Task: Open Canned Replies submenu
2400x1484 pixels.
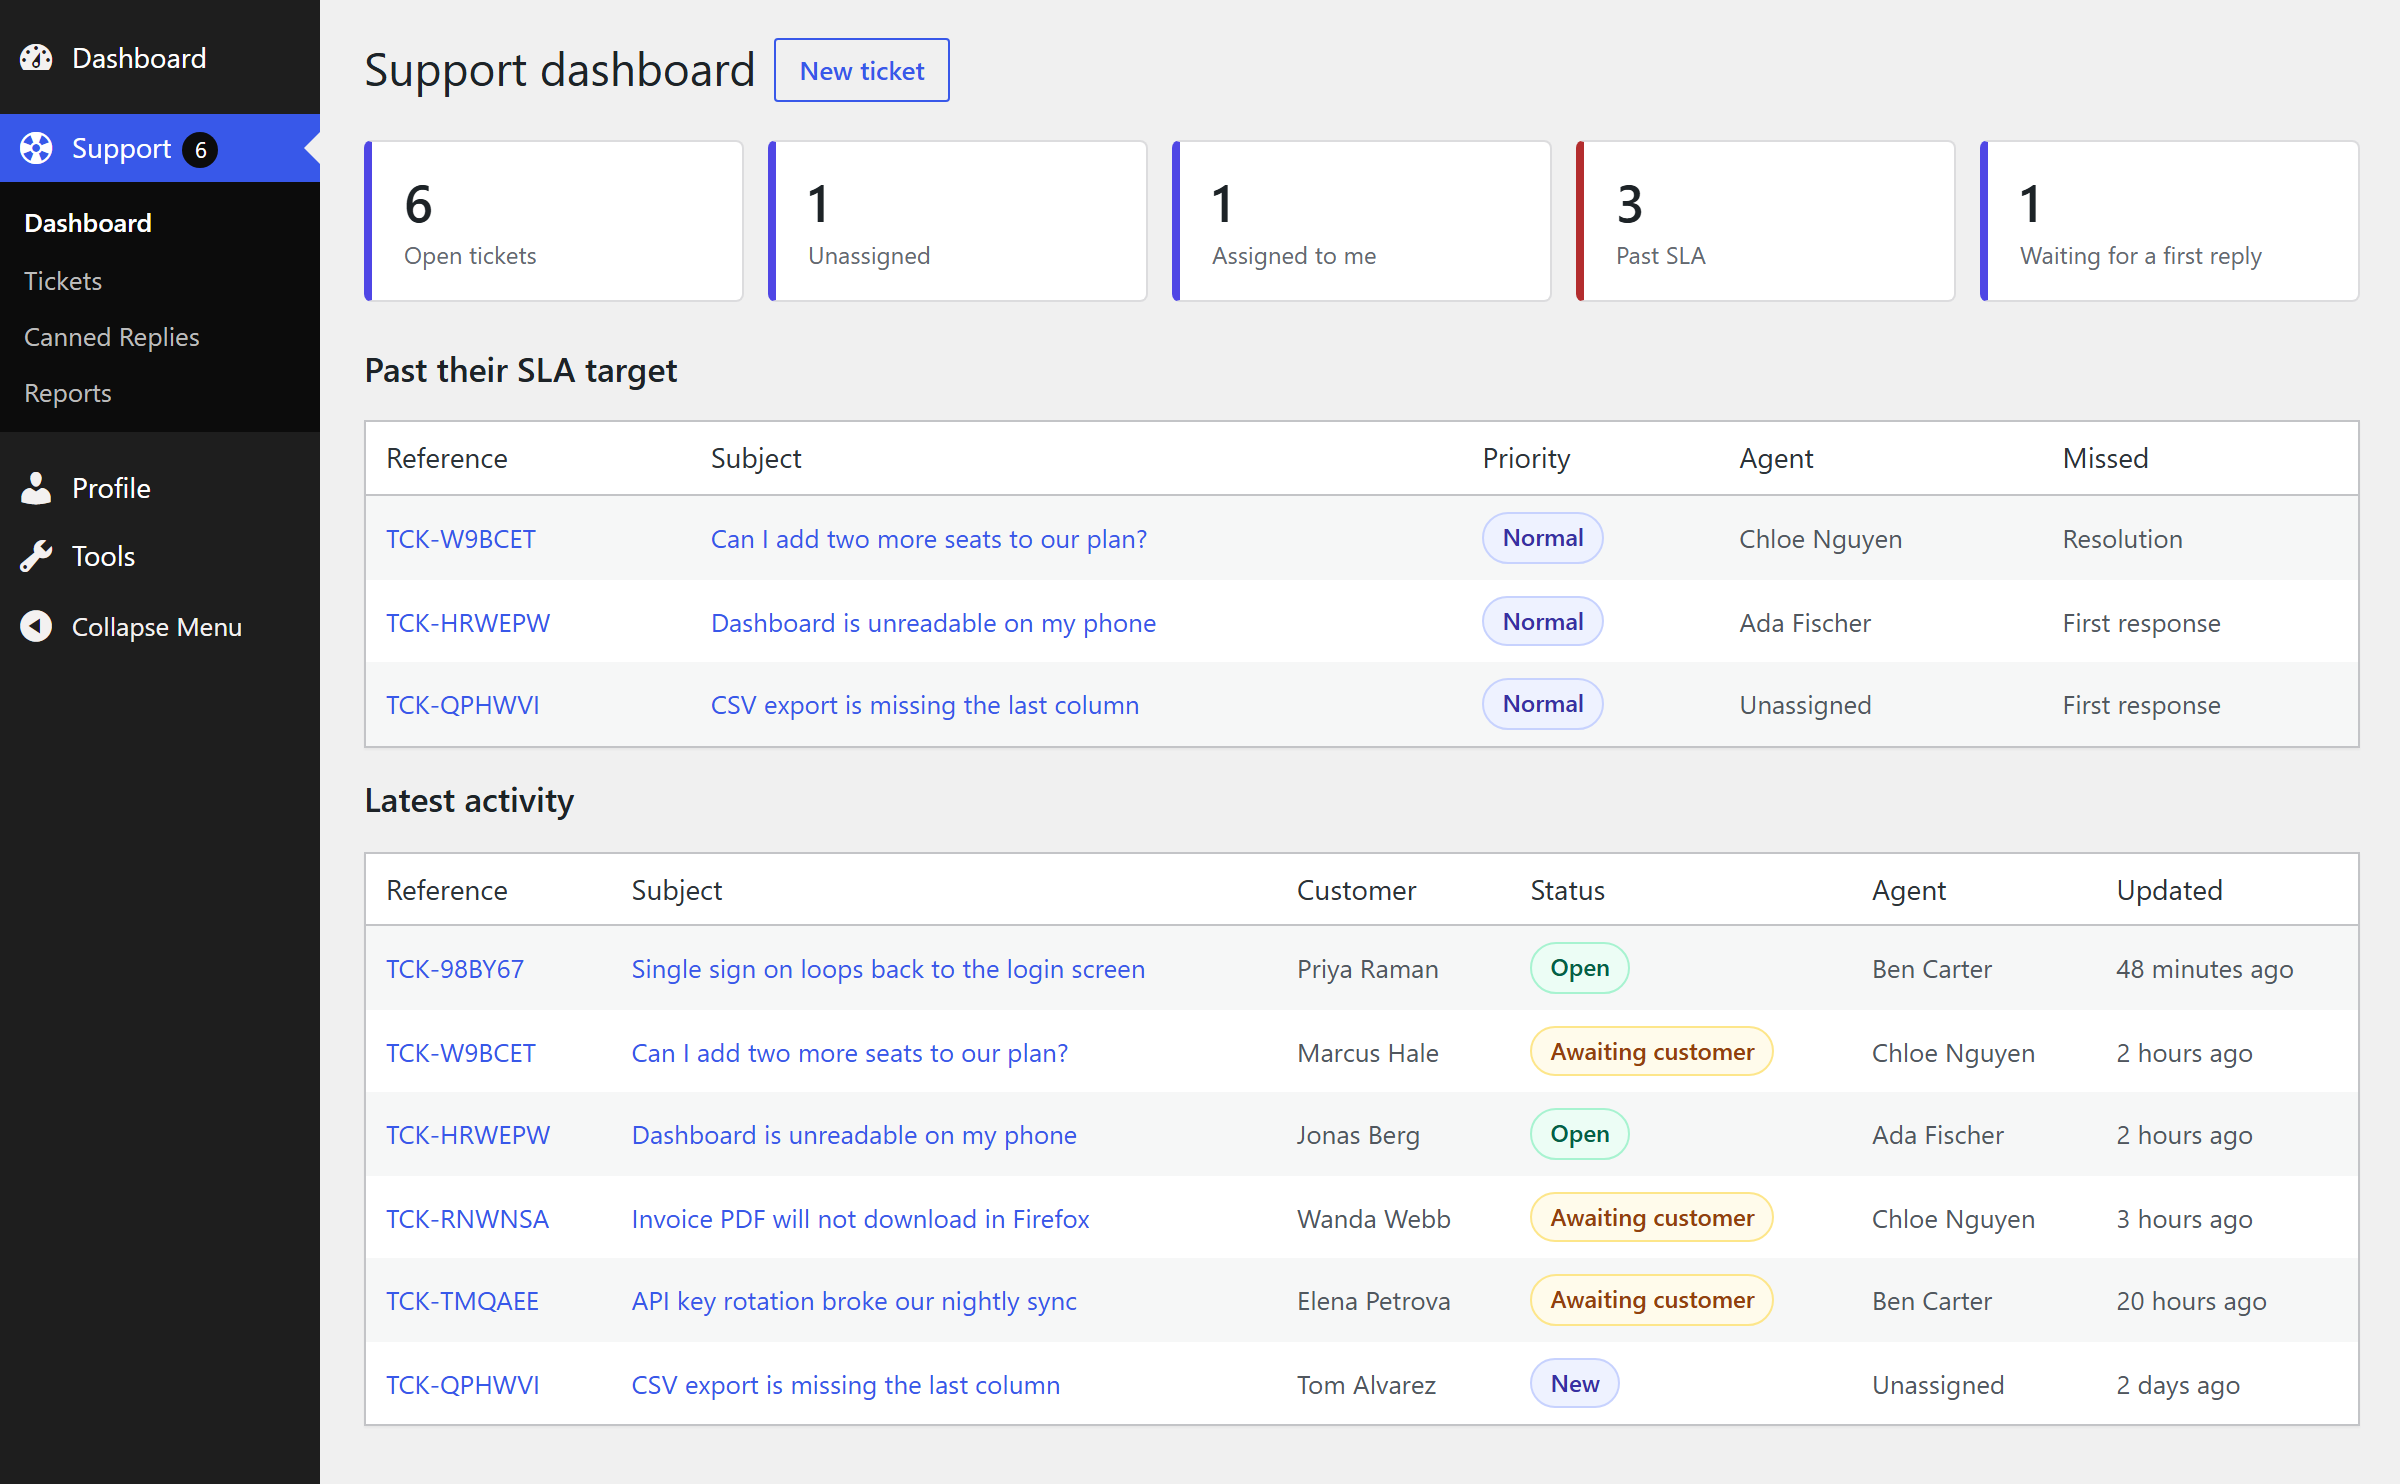Action: pyautogui.click(x=112, y=337)
